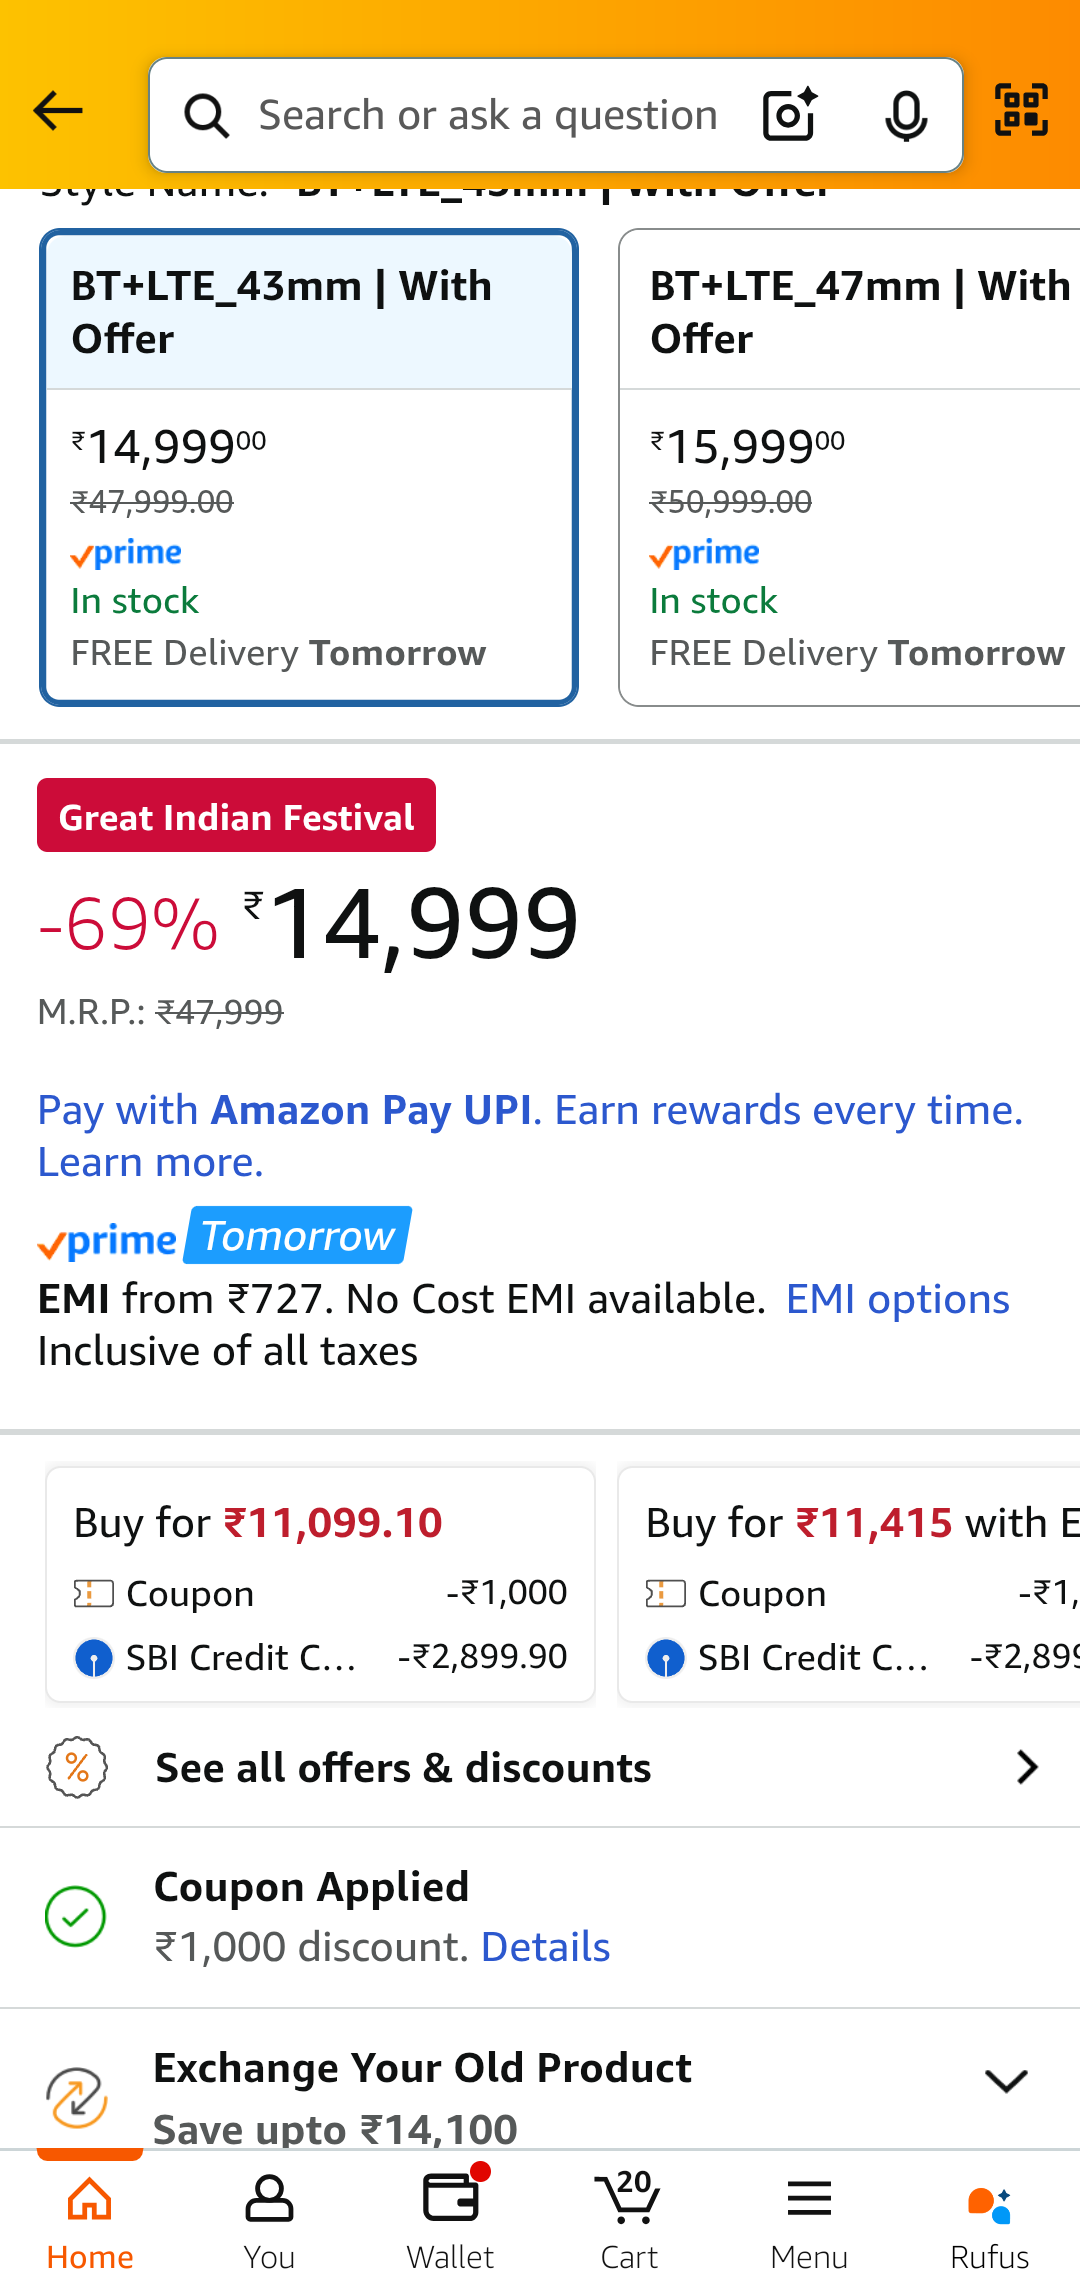Viewport: 1080px width, 2294px height.
Task: Open the Cart with 20 items
Action: click(629, 2215)
